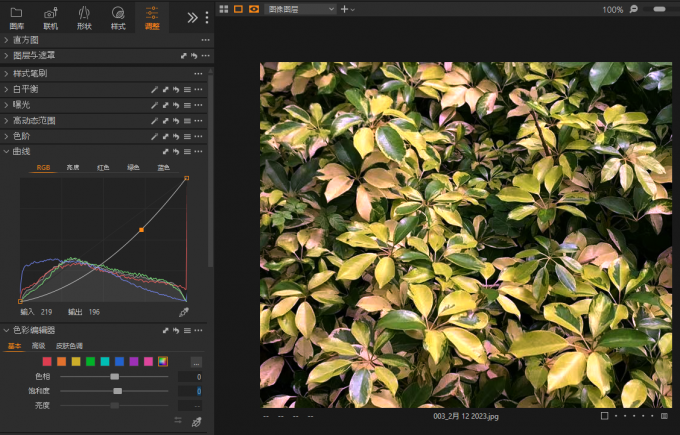The image size is (680, 435).
Task: Open the vertical three-dot tool tab menu
Action: click(x=207, y=17)
